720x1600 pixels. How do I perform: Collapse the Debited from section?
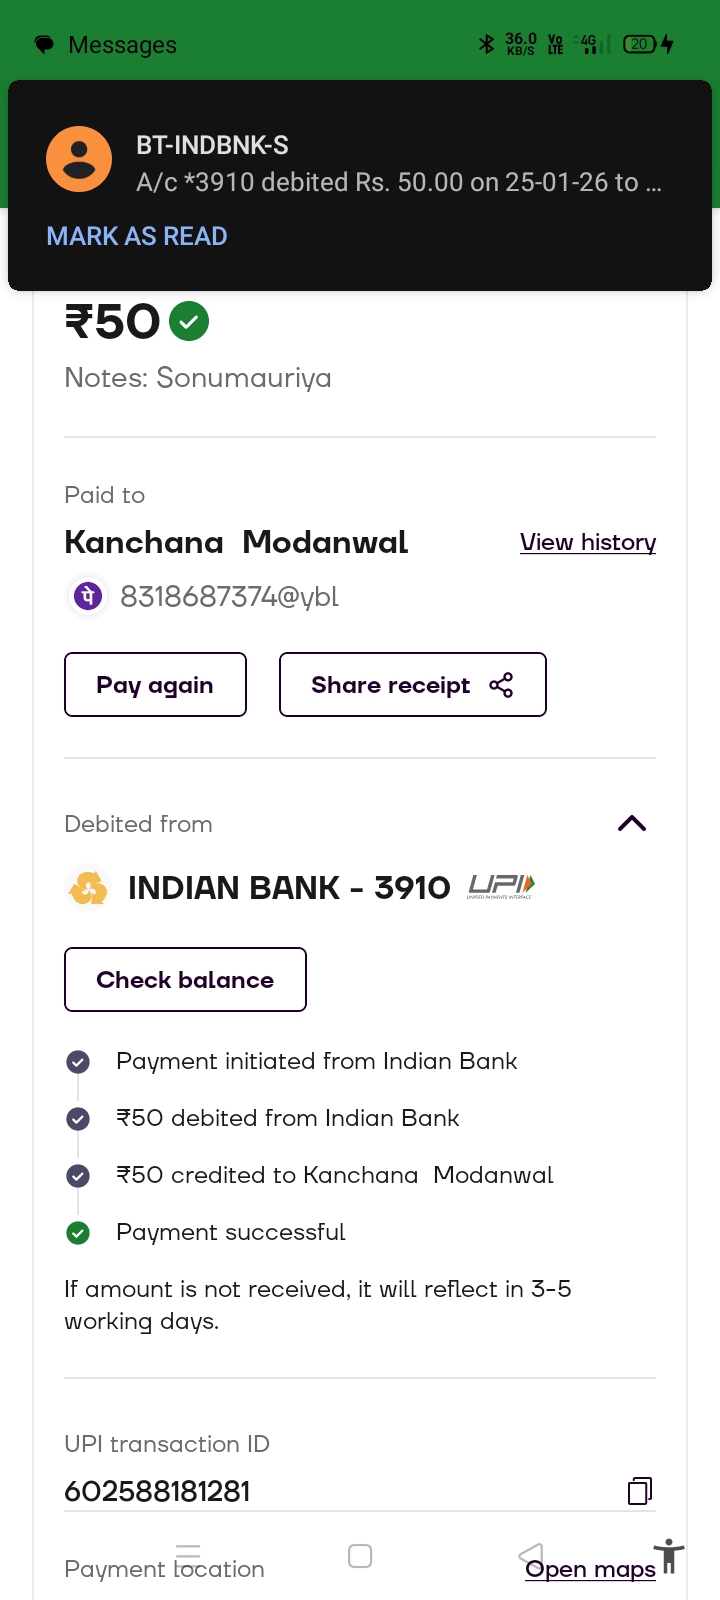pos(632,824)
